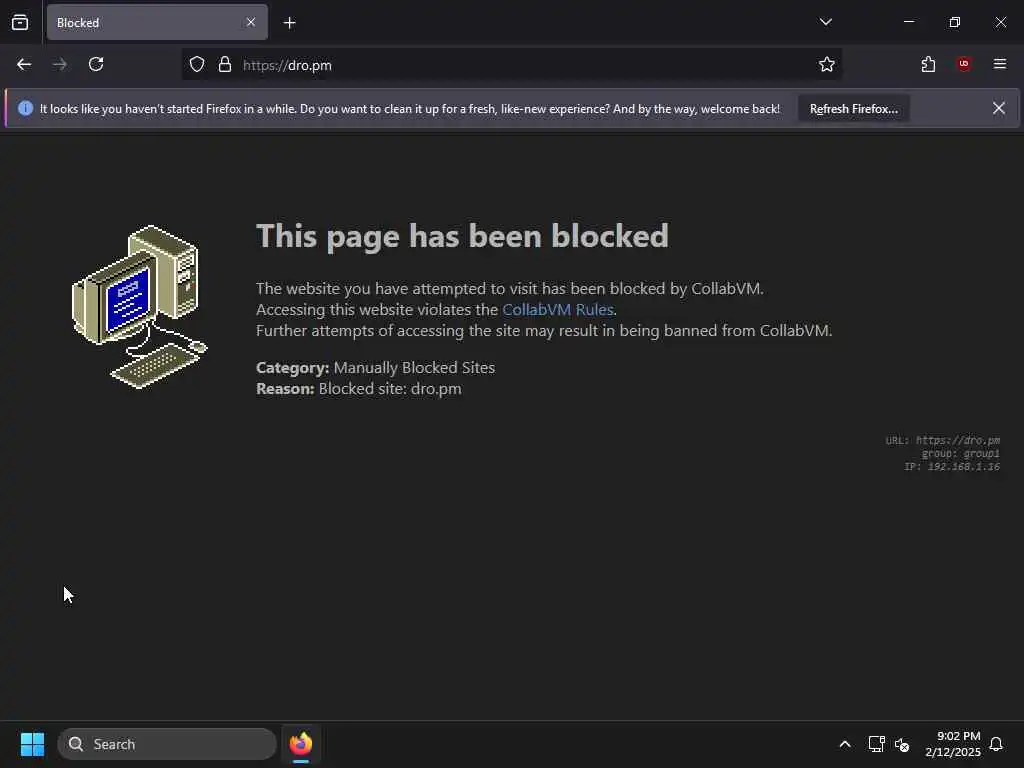Open a new tab with plus button

[289, 23]
